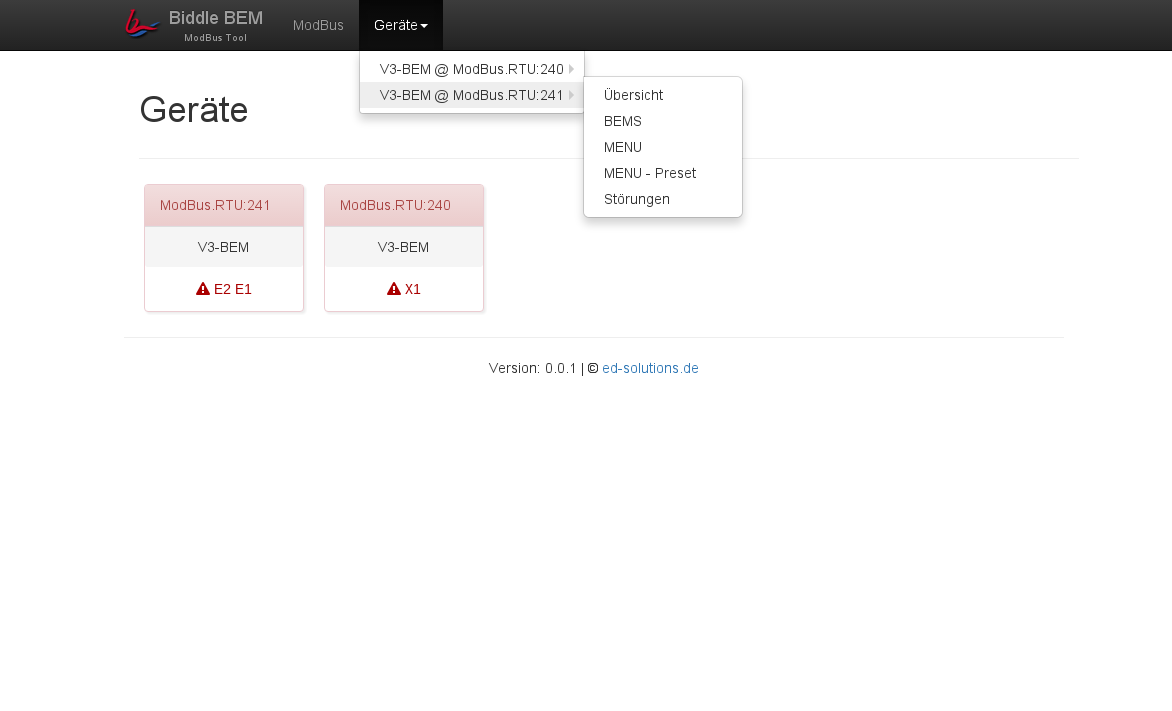Open the ModBus.RTU:241 device card header
The width and height of the screenshot is (1172, 711).
(224, 206)
